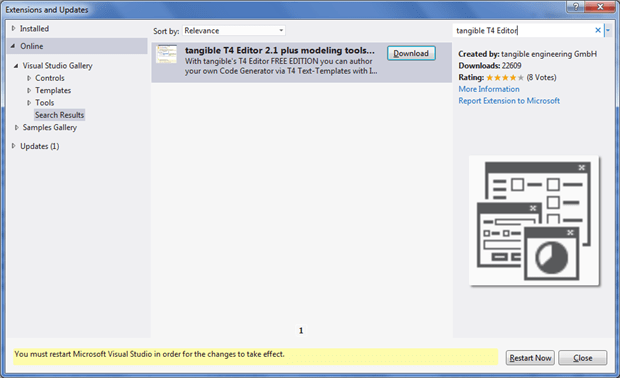The image size is (620, 378).
Task: Open the More Information link
Action: (489, 89)
